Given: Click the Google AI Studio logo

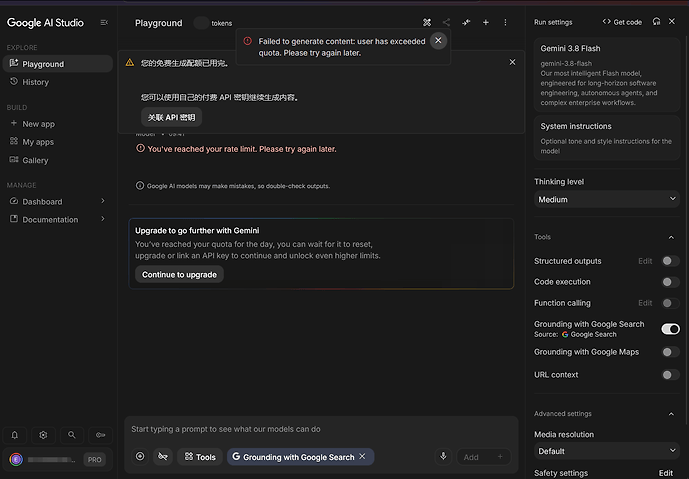Looking at the screenshot, I should (x=45, y=23).
